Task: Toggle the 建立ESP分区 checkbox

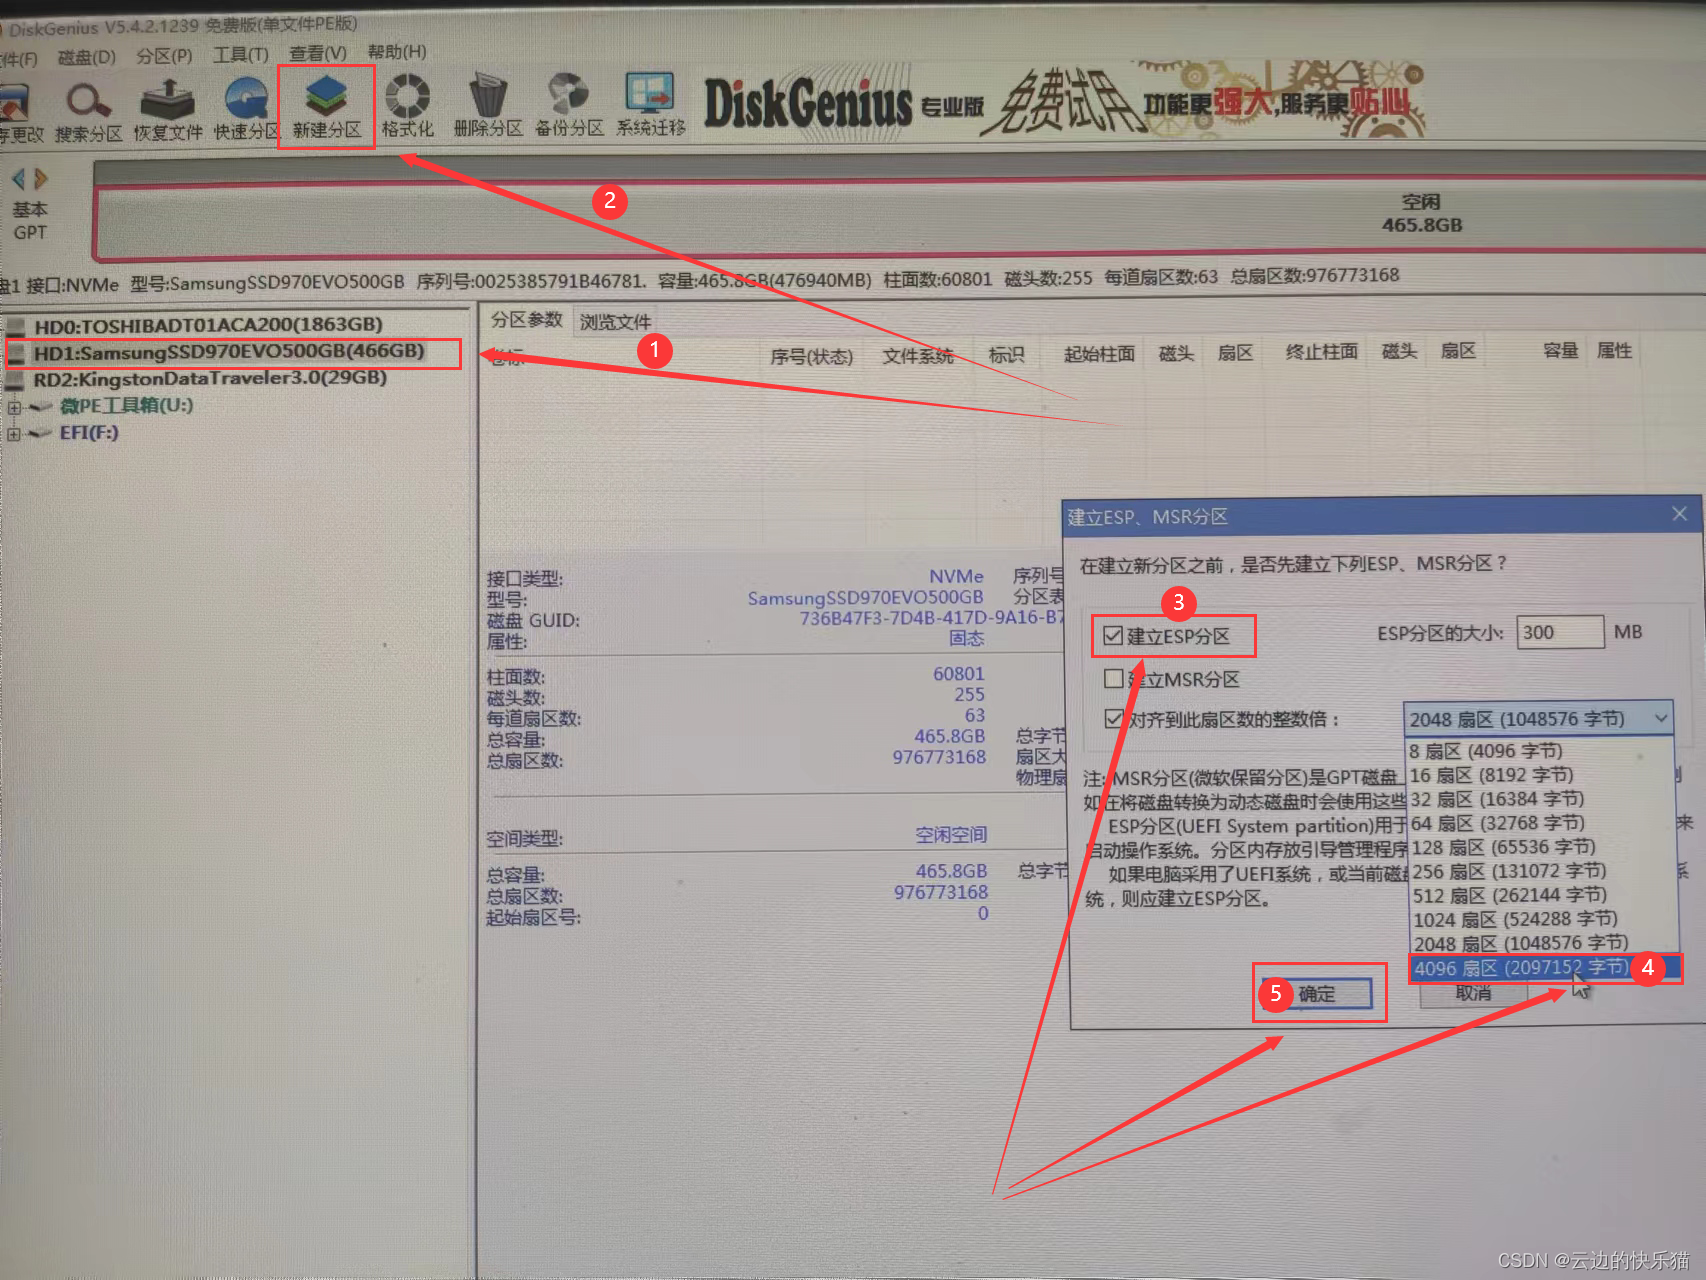Action: click(x=1113, y=636)
